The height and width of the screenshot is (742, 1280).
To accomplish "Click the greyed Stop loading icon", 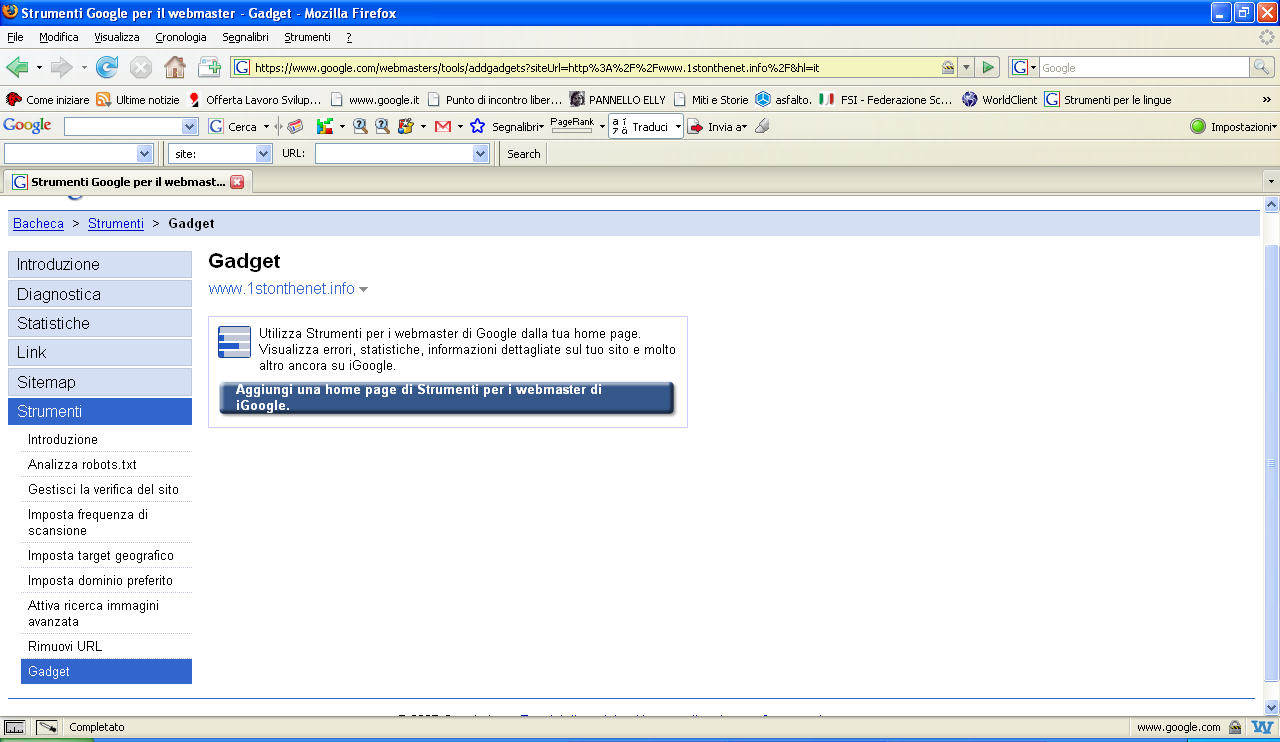I will pyautogui.click(x=141, y=67).
